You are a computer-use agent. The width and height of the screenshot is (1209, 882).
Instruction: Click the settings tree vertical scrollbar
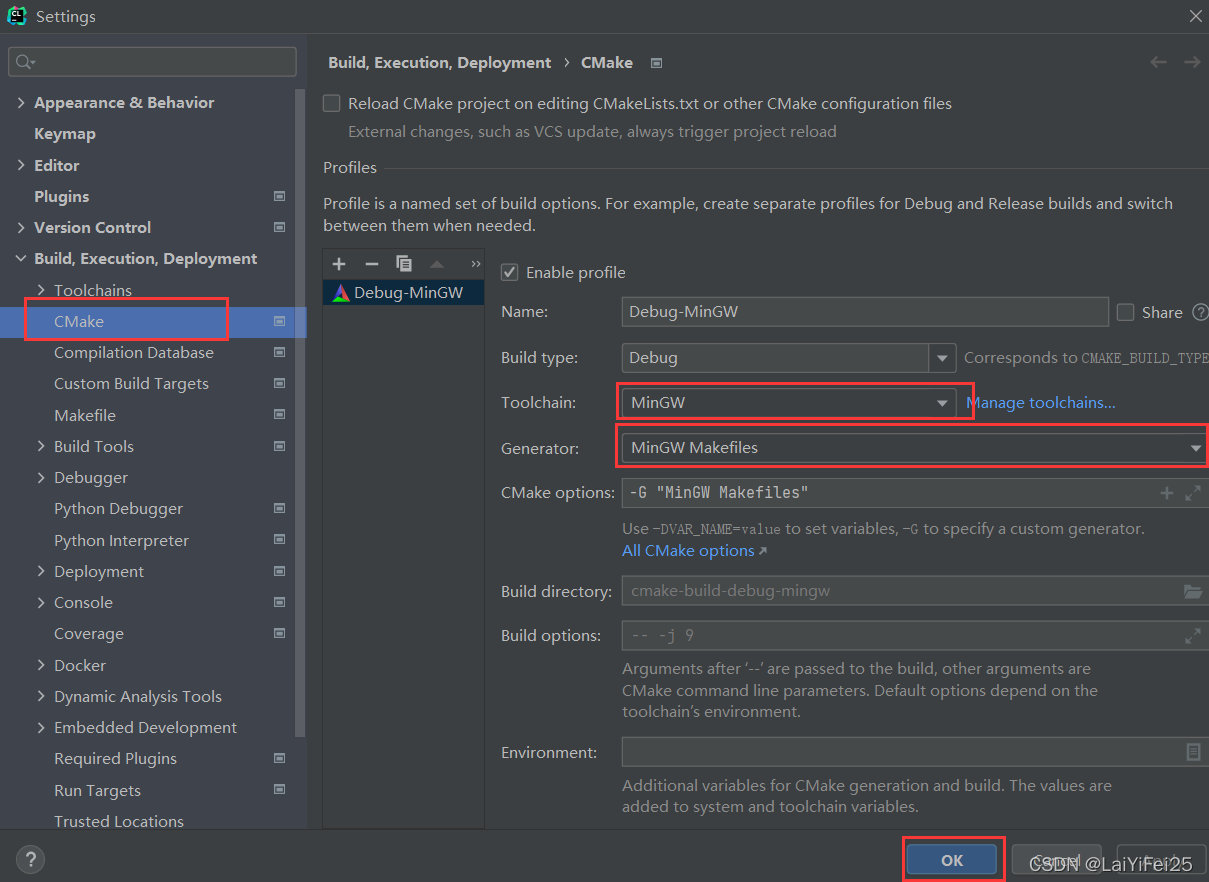tap(301, 412)
